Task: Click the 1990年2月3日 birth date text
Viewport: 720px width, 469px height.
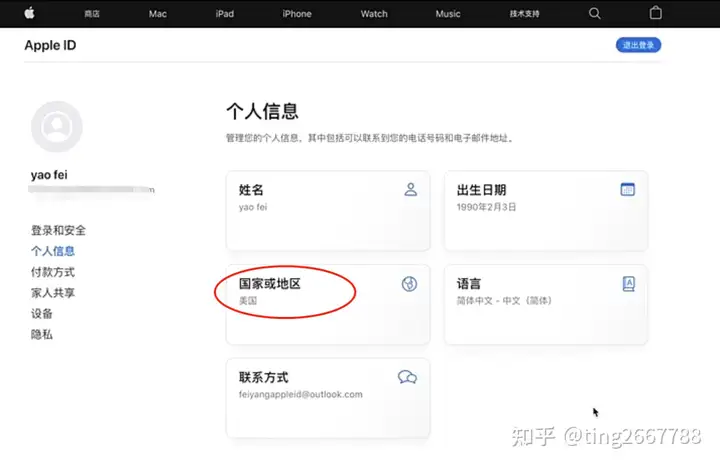Action: tap(486, 207)
